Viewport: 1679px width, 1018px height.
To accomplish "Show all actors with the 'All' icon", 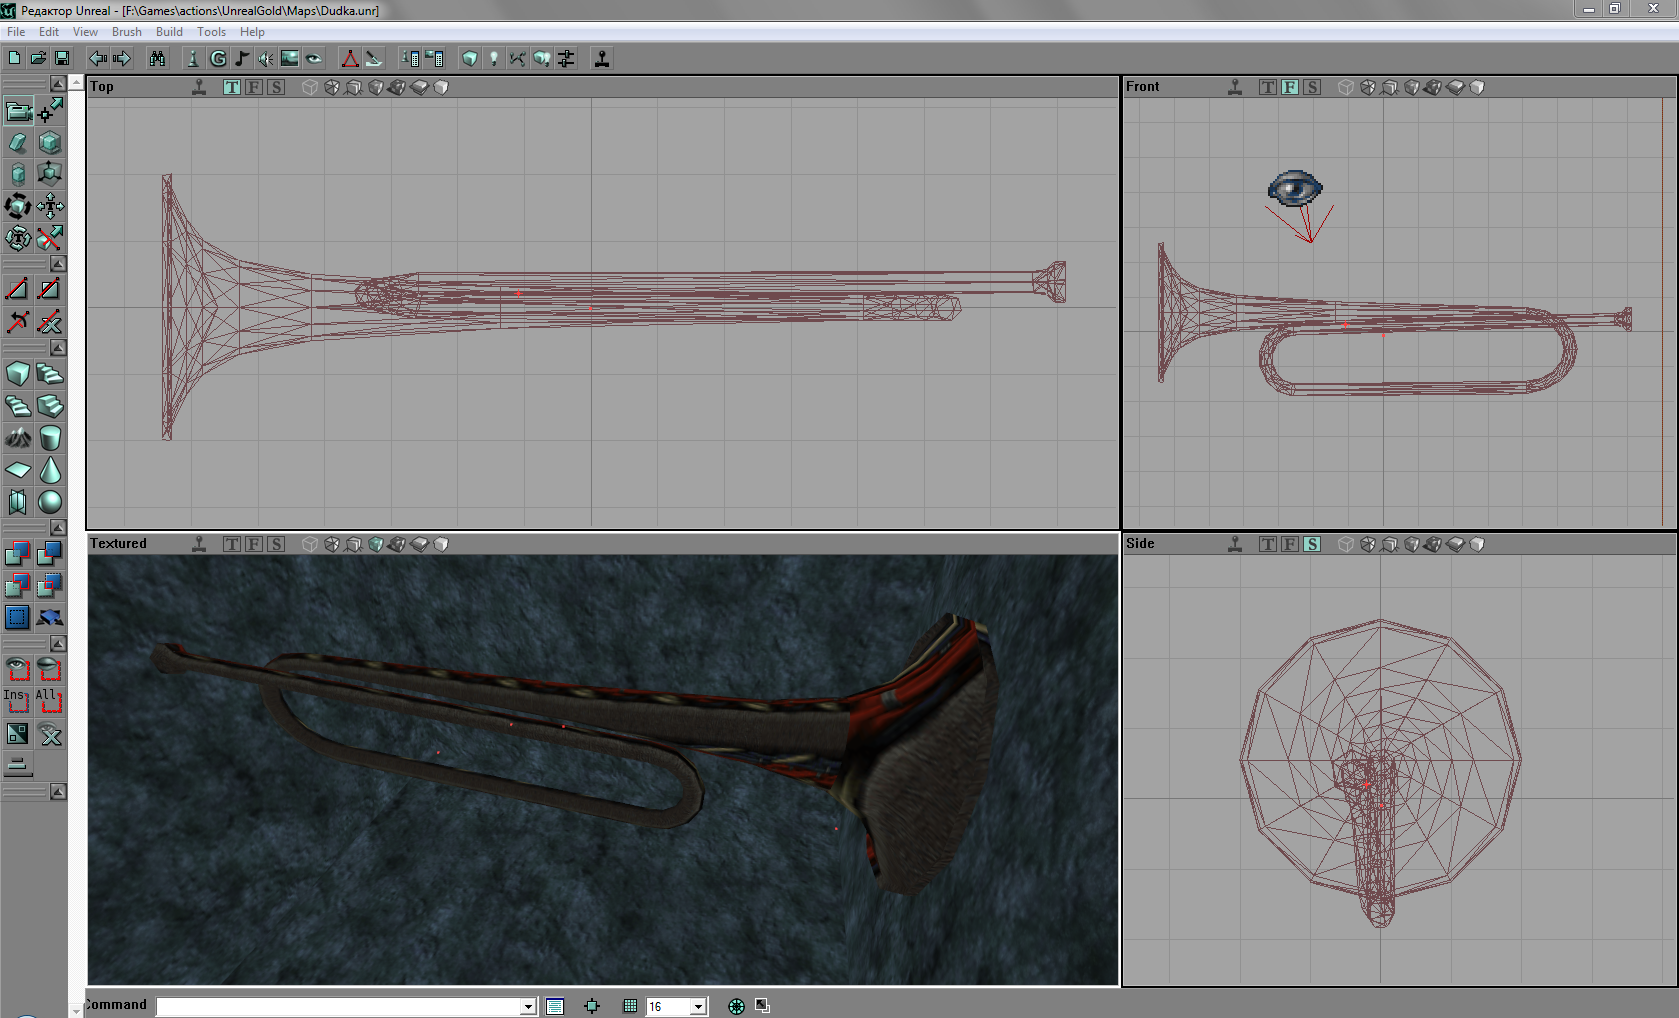I will (50, 701).
